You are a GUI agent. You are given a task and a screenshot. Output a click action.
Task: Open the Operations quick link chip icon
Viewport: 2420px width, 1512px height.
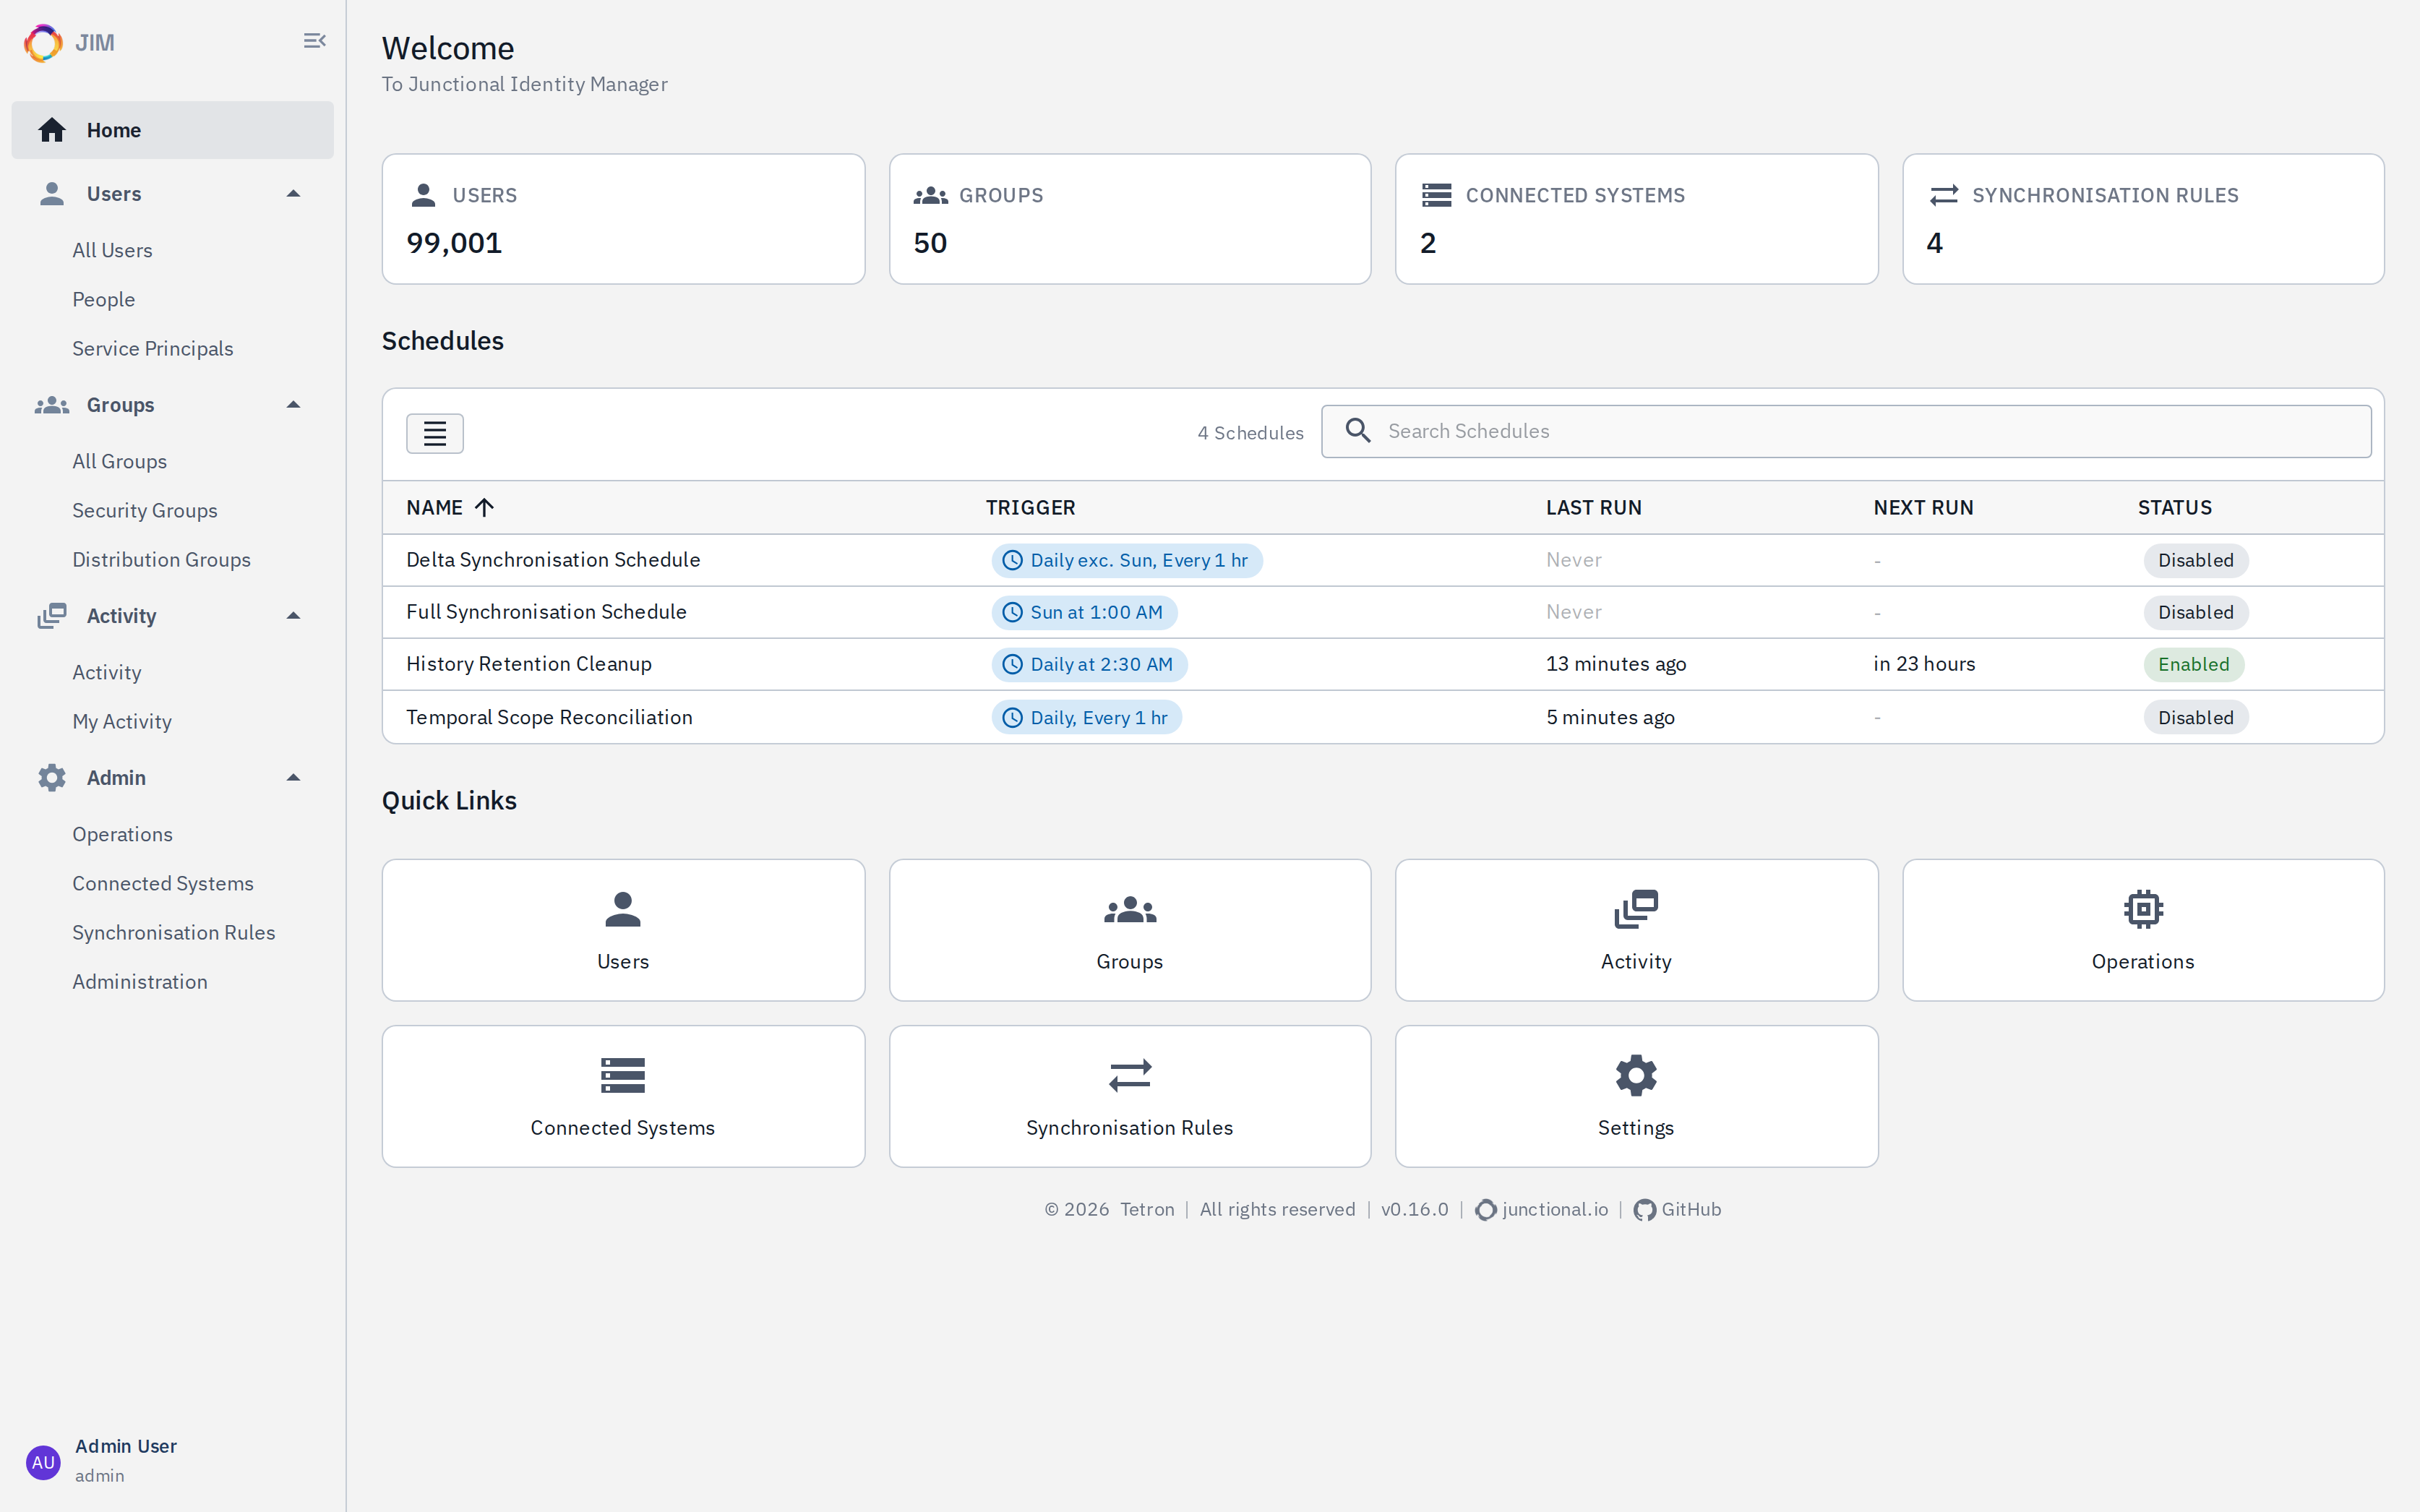click(x=2143, y=909)
